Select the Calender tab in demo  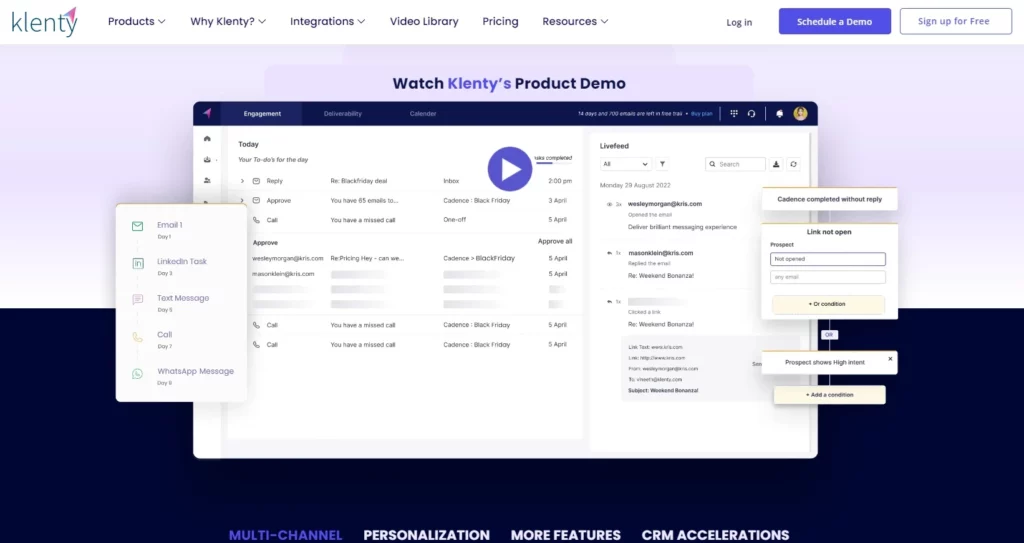pyautogui.click(x=423, y=114)
